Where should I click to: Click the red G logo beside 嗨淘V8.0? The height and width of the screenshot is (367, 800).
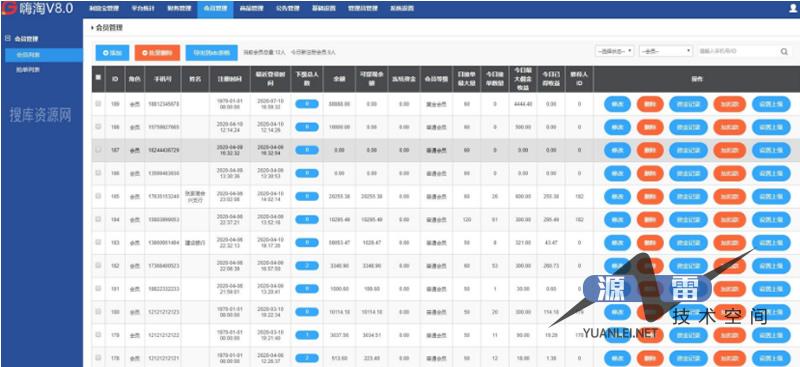click(x=9, y=8)
